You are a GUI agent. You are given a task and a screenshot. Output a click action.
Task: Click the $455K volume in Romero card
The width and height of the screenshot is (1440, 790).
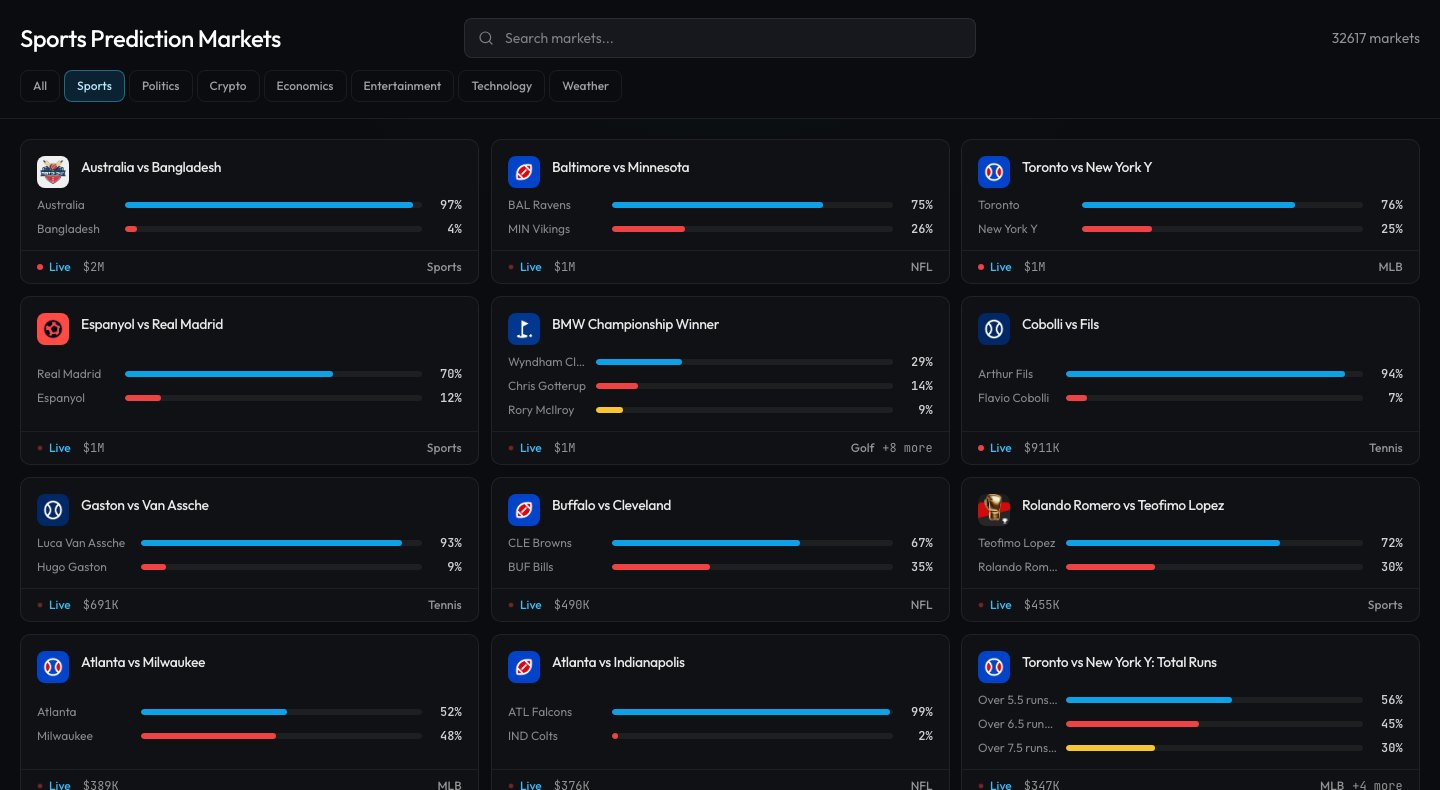point(1041,605)
